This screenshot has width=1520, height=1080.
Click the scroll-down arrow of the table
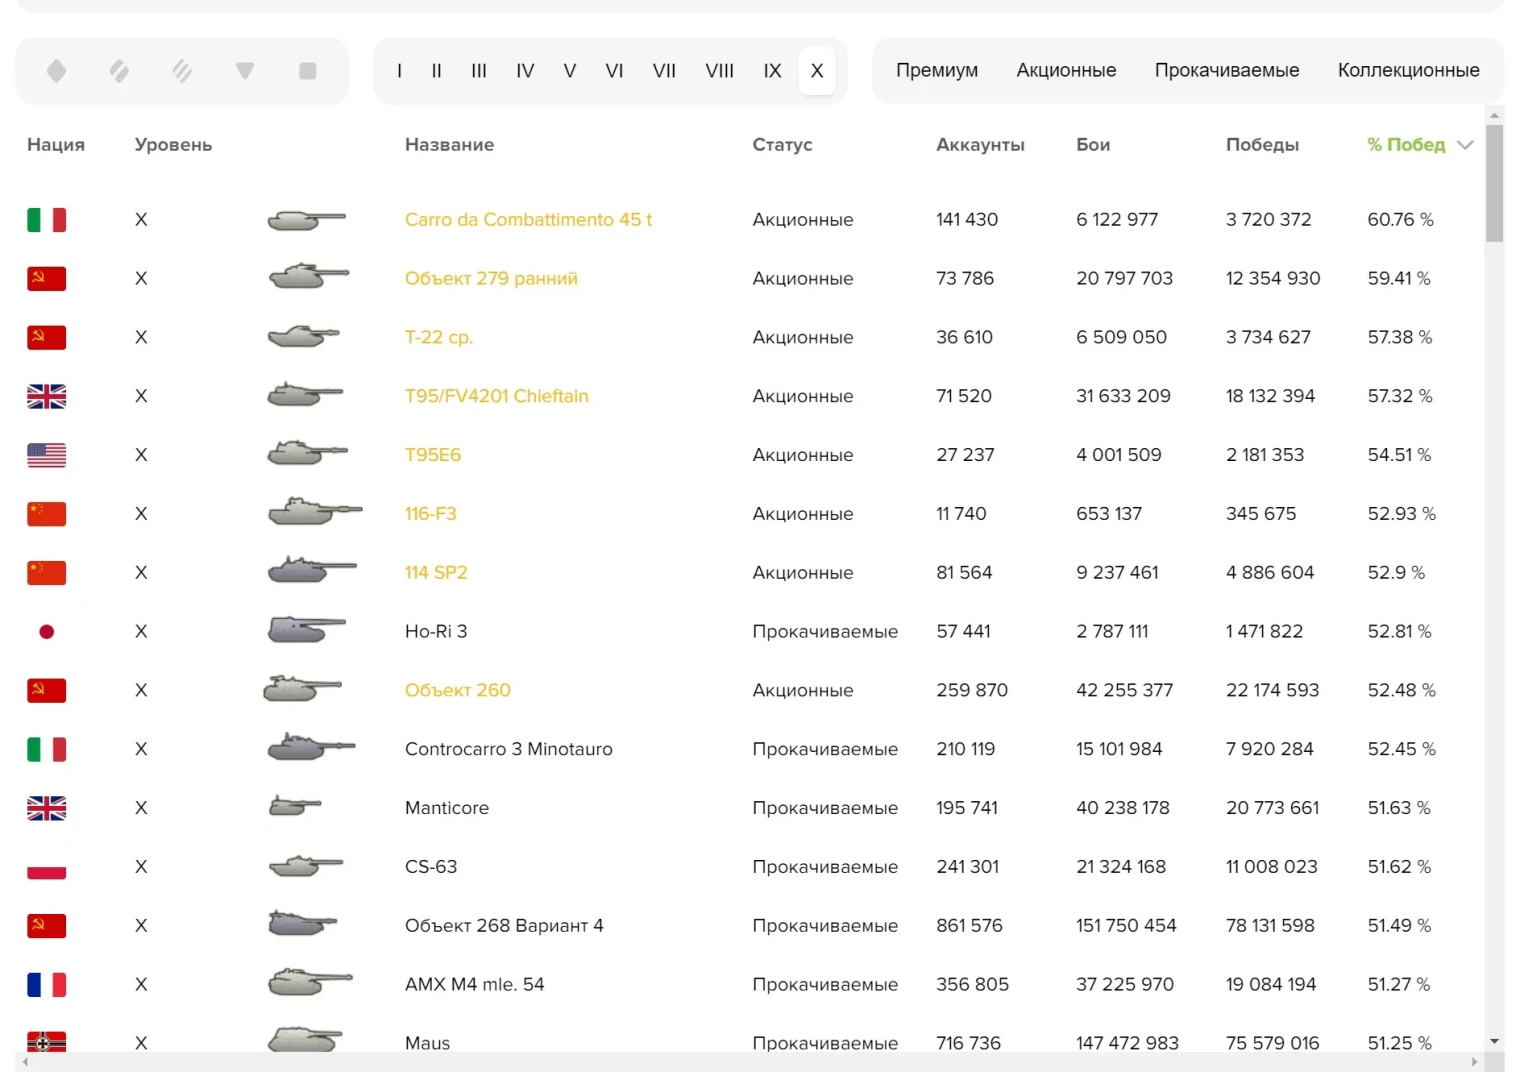tap(1494, 1041)
